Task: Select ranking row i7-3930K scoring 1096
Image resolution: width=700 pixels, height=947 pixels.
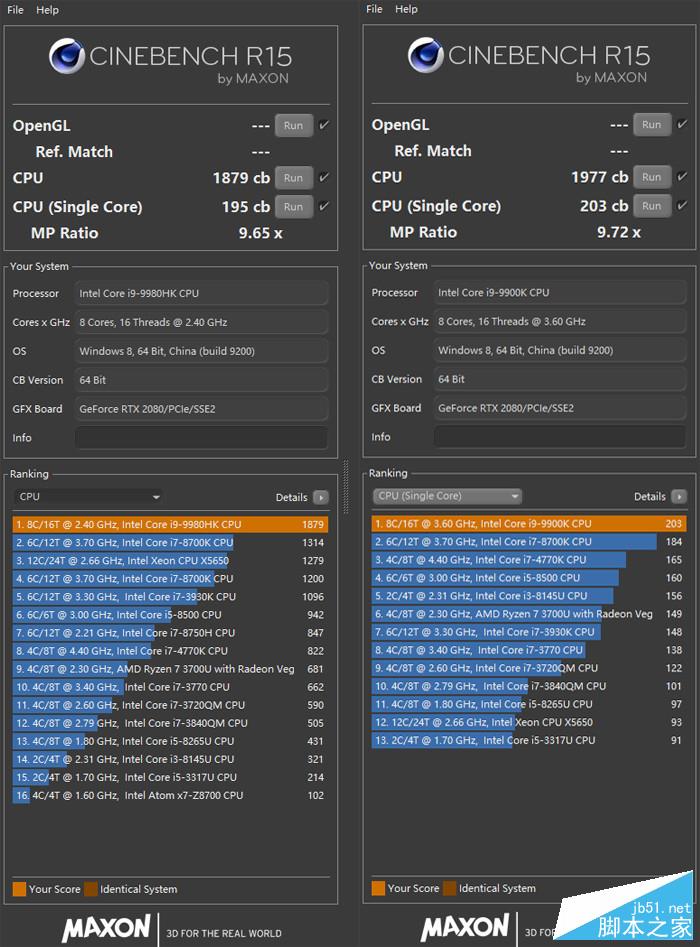Action: click(x=170, y=597)
